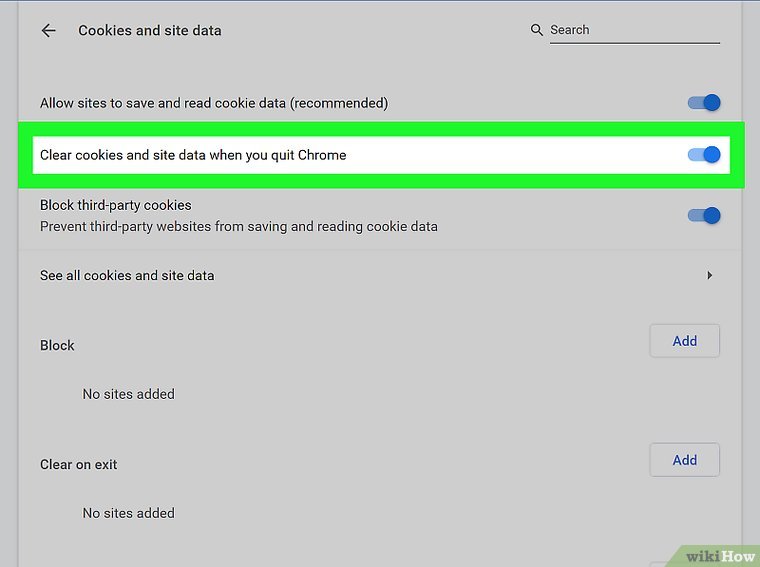The width and height of the screenshot is (760, 567).
Task: Click the Clear cookies when you quit label
Action: 193,155
